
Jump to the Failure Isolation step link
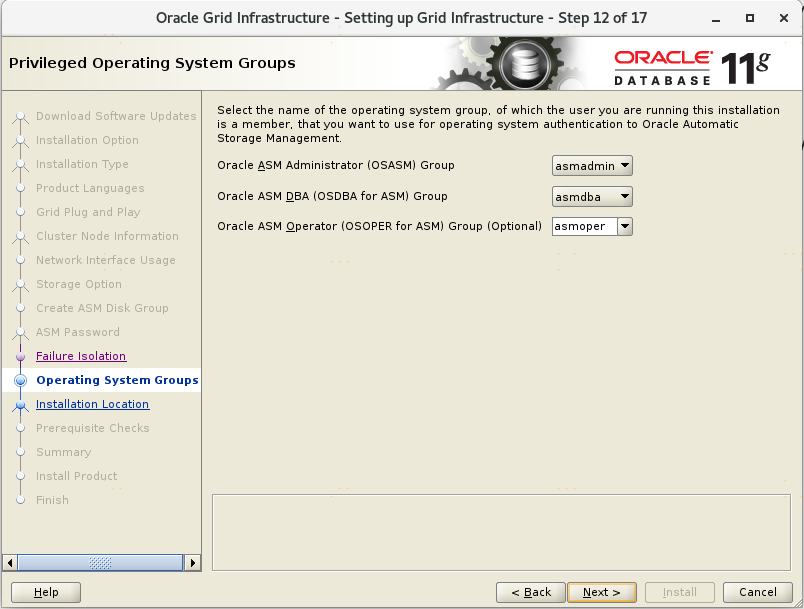click(x=81, y=356)
